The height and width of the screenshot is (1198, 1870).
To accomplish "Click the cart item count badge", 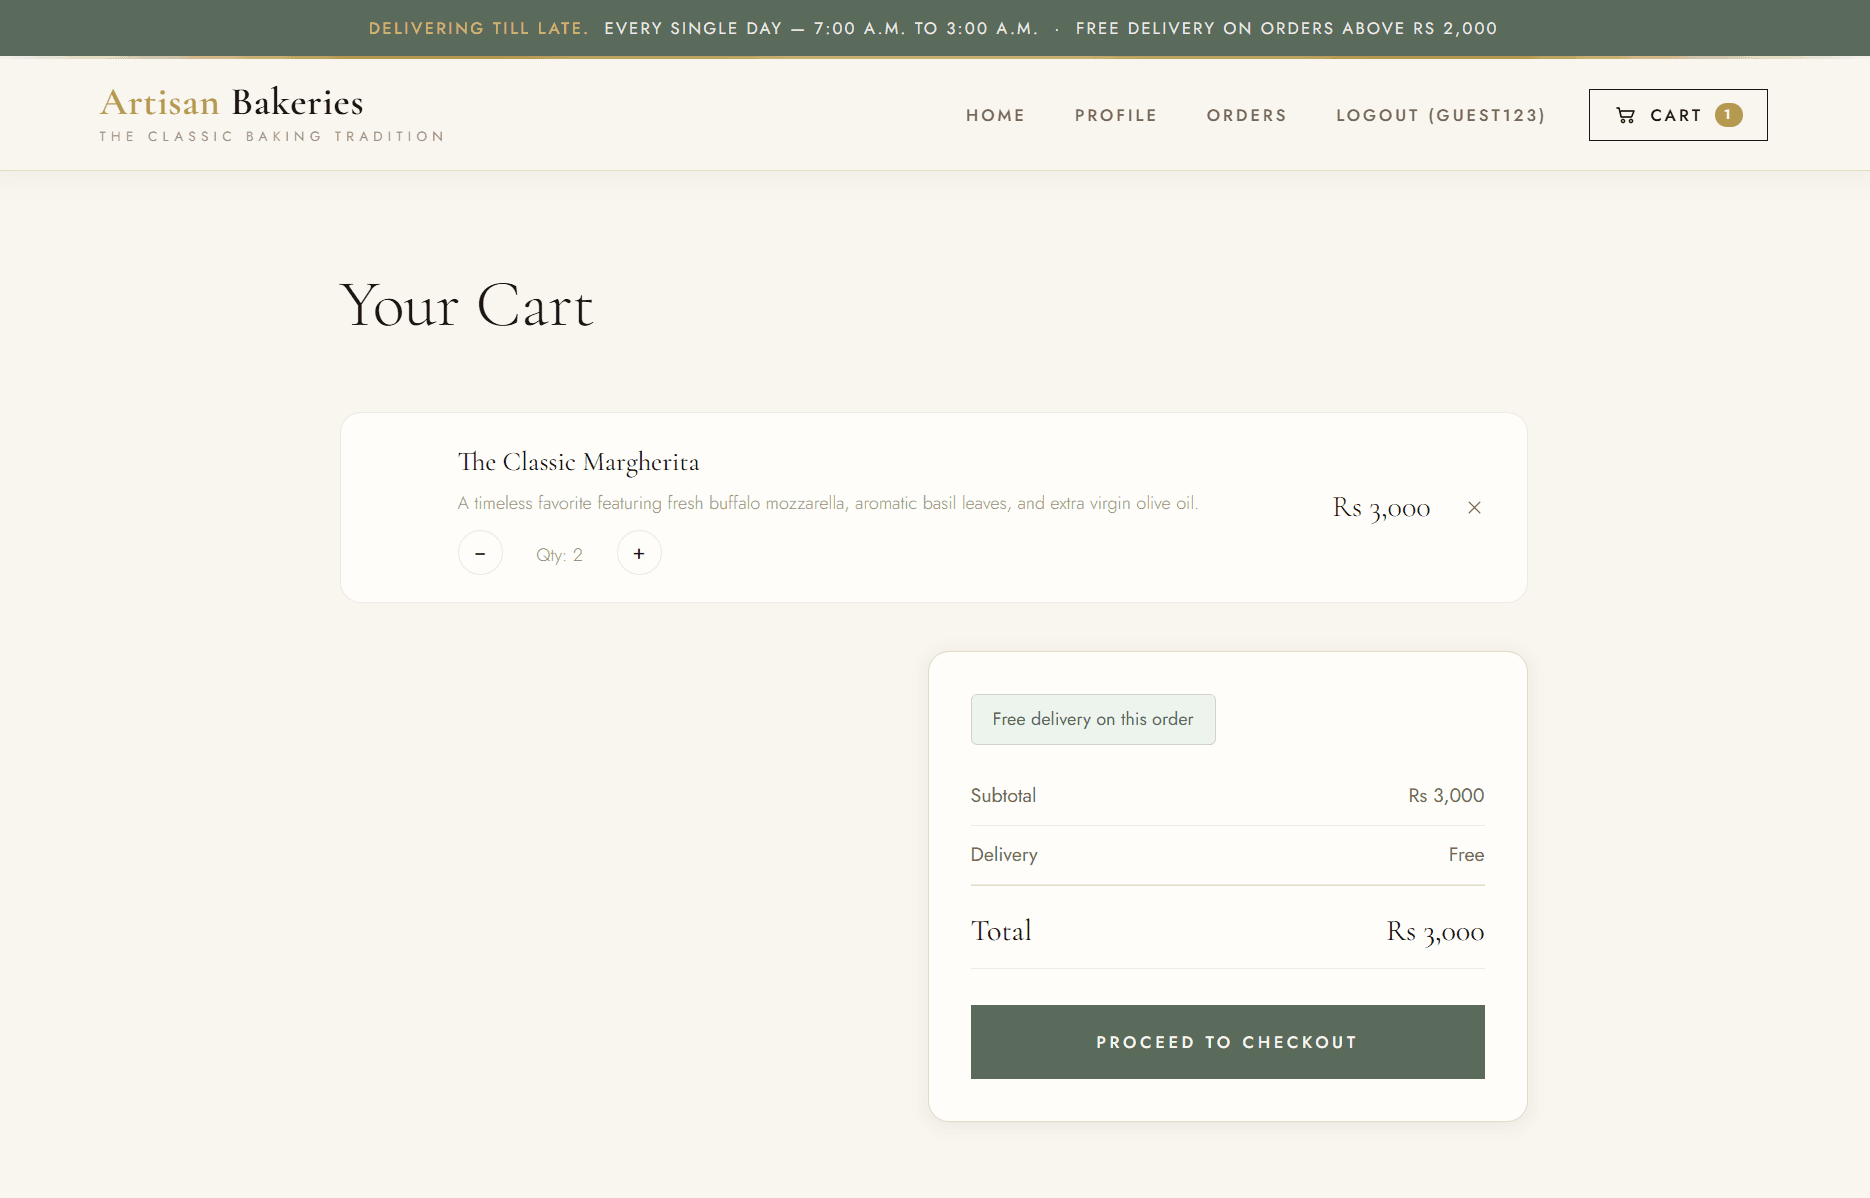I will tap(1728, 115).
